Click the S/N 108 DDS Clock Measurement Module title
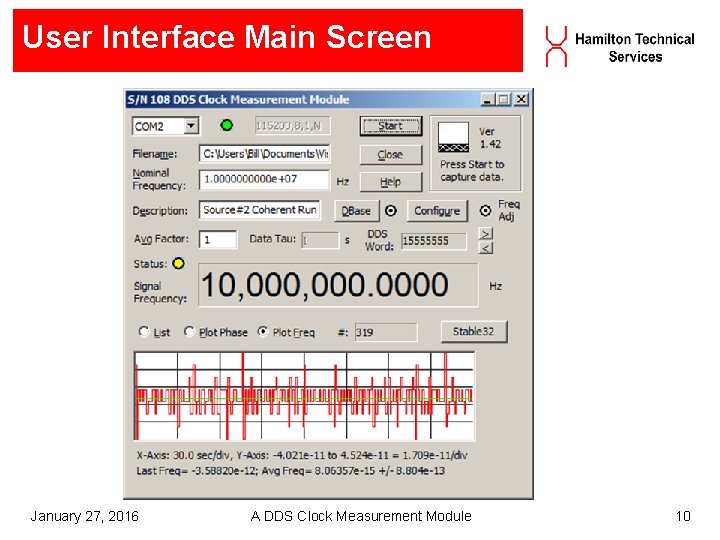The height and width of the screenshot is (540, 720). [238, 100]
